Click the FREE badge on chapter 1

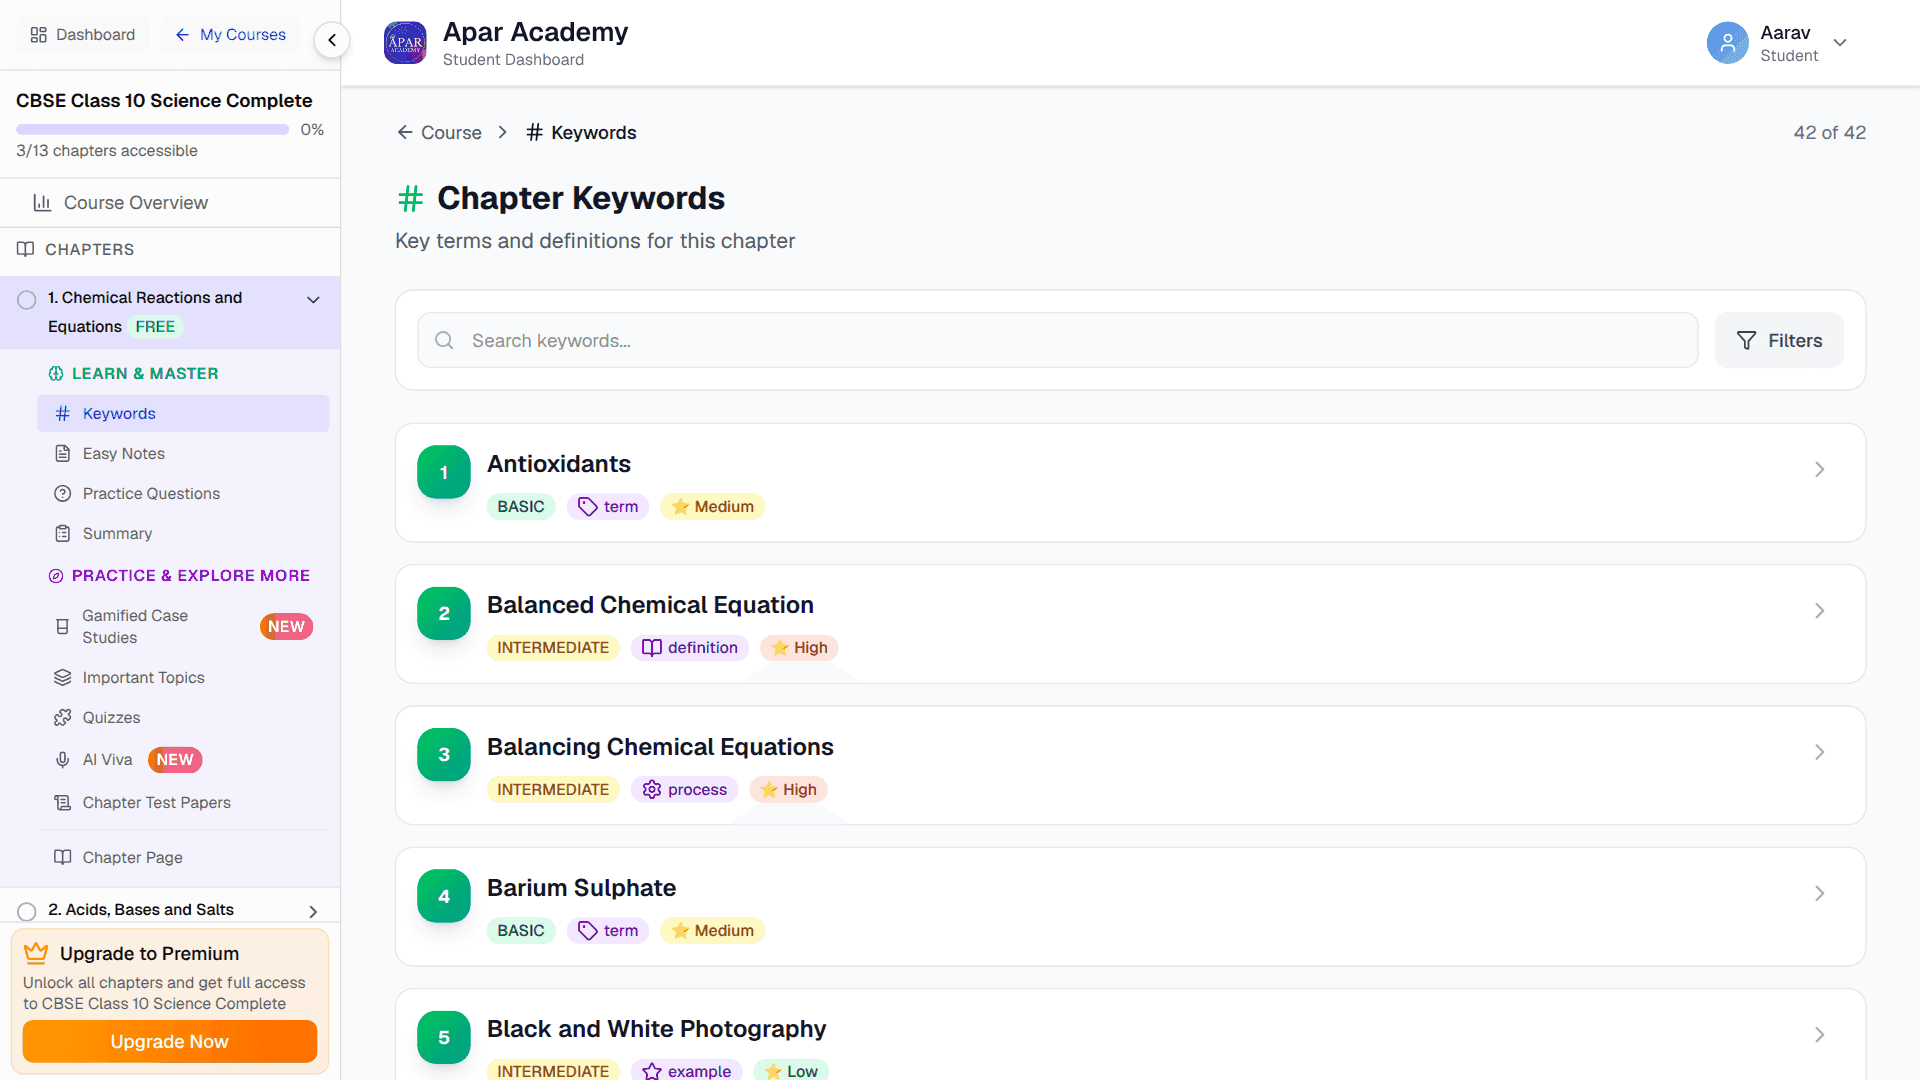[155, 327]
